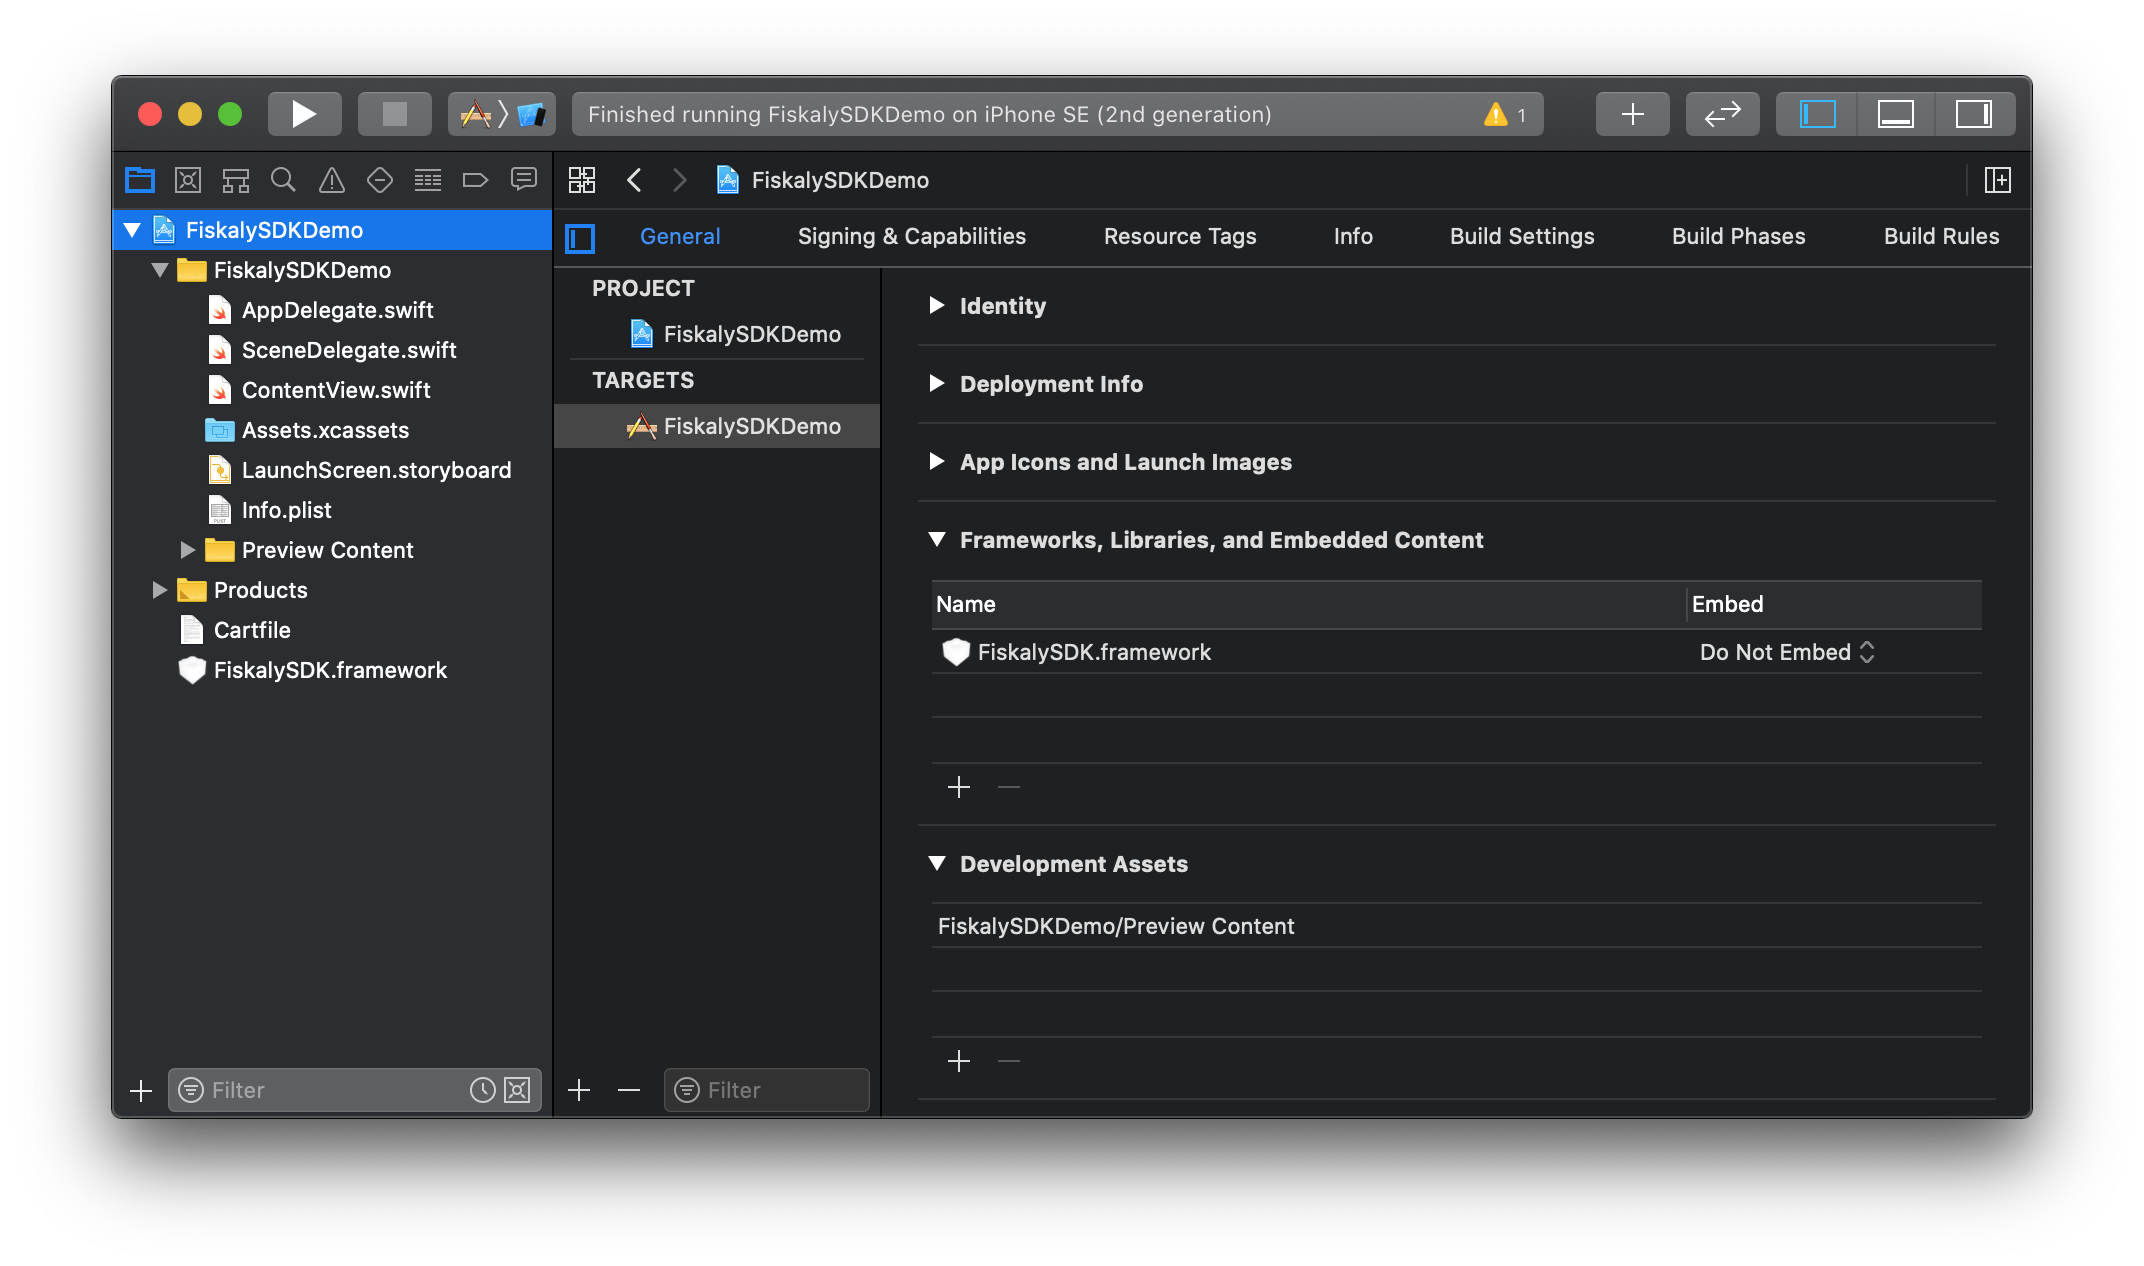Switch to the Signing & Capabilities tab

[911, 236]
